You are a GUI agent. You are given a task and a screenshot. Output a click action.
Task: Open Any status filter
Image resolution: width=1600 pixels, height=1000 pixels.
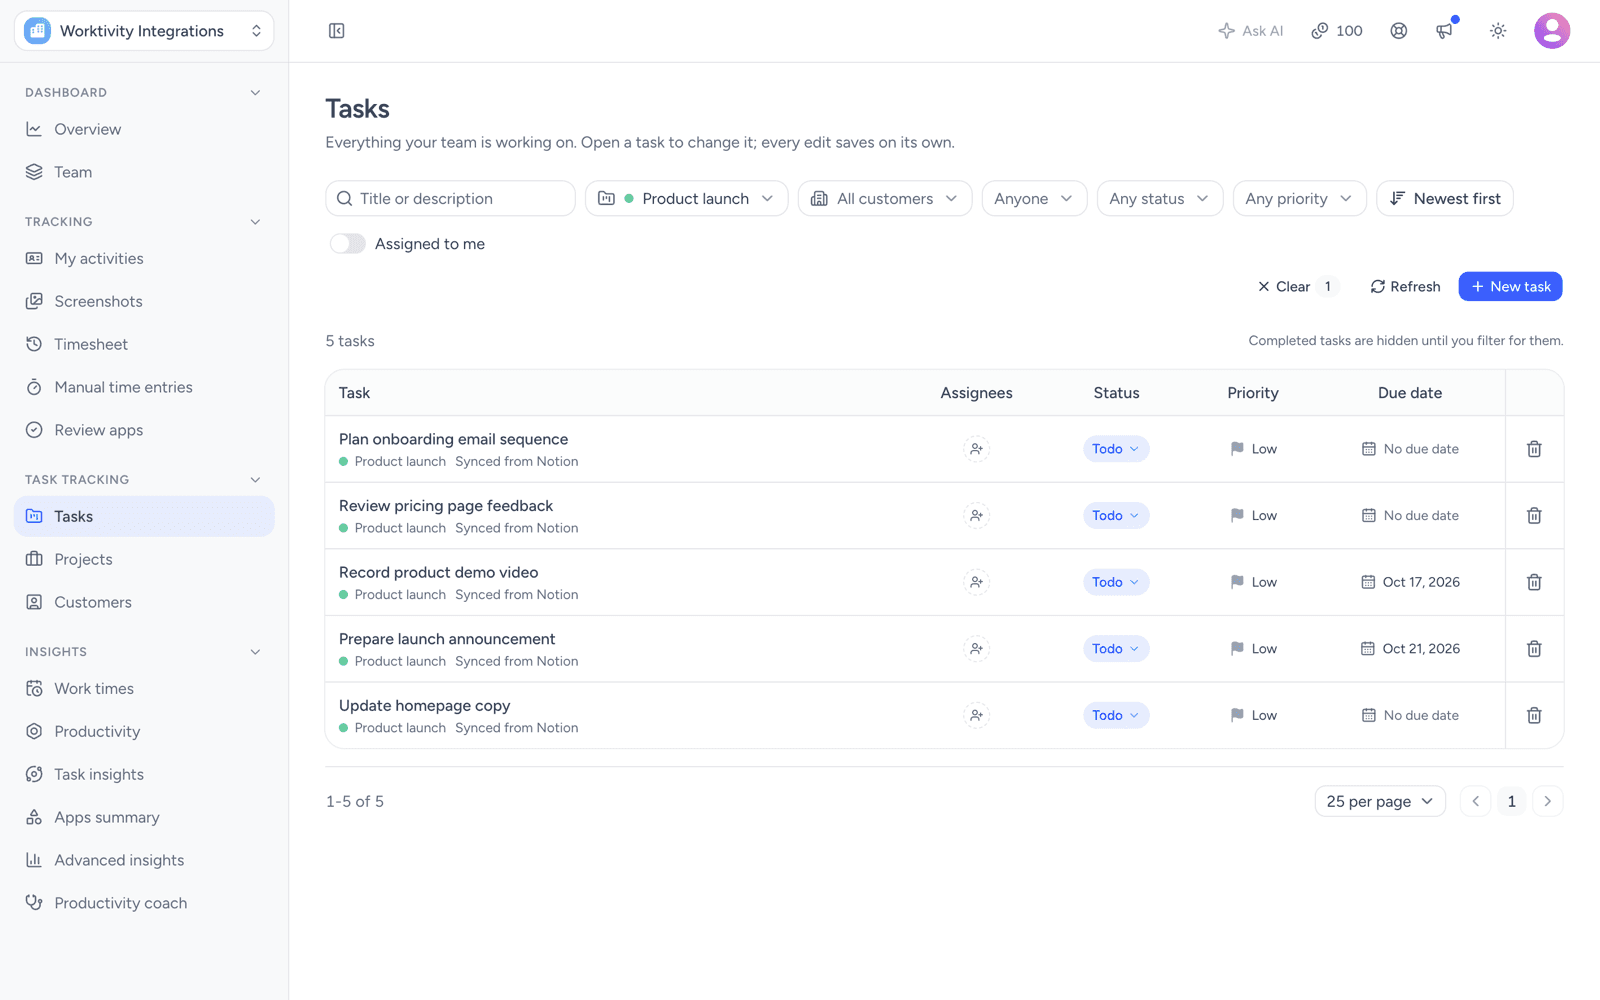tap(1160, 199)
